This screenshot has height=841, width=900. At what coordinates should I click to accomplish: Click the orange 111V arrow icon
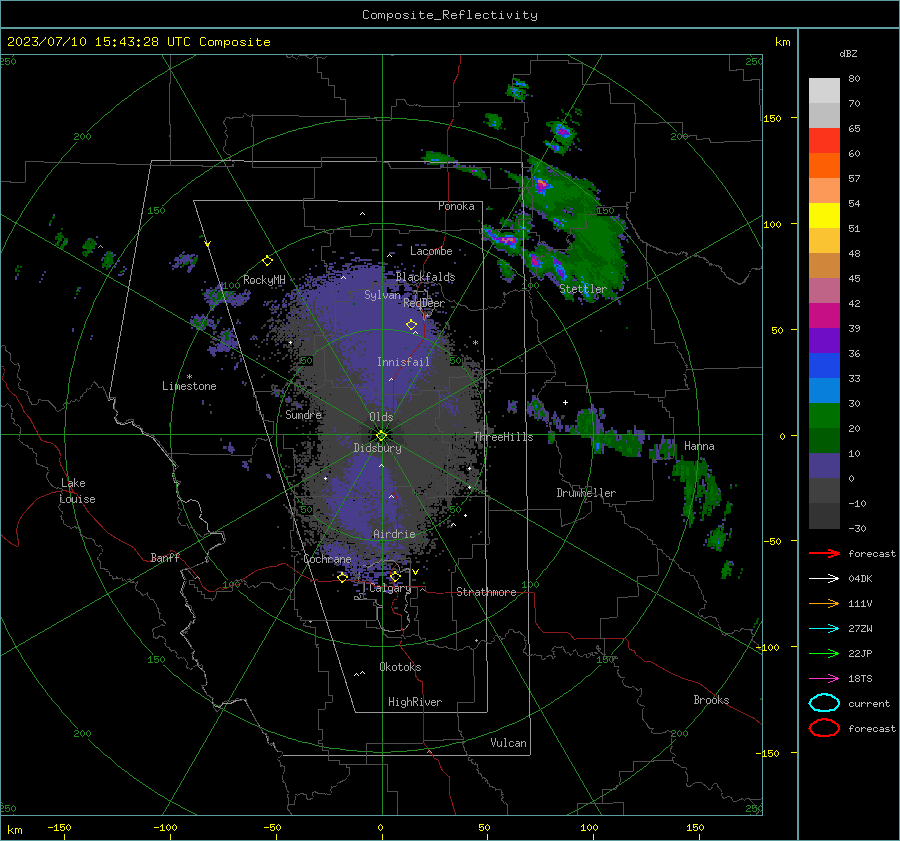[x=824, y=603]
